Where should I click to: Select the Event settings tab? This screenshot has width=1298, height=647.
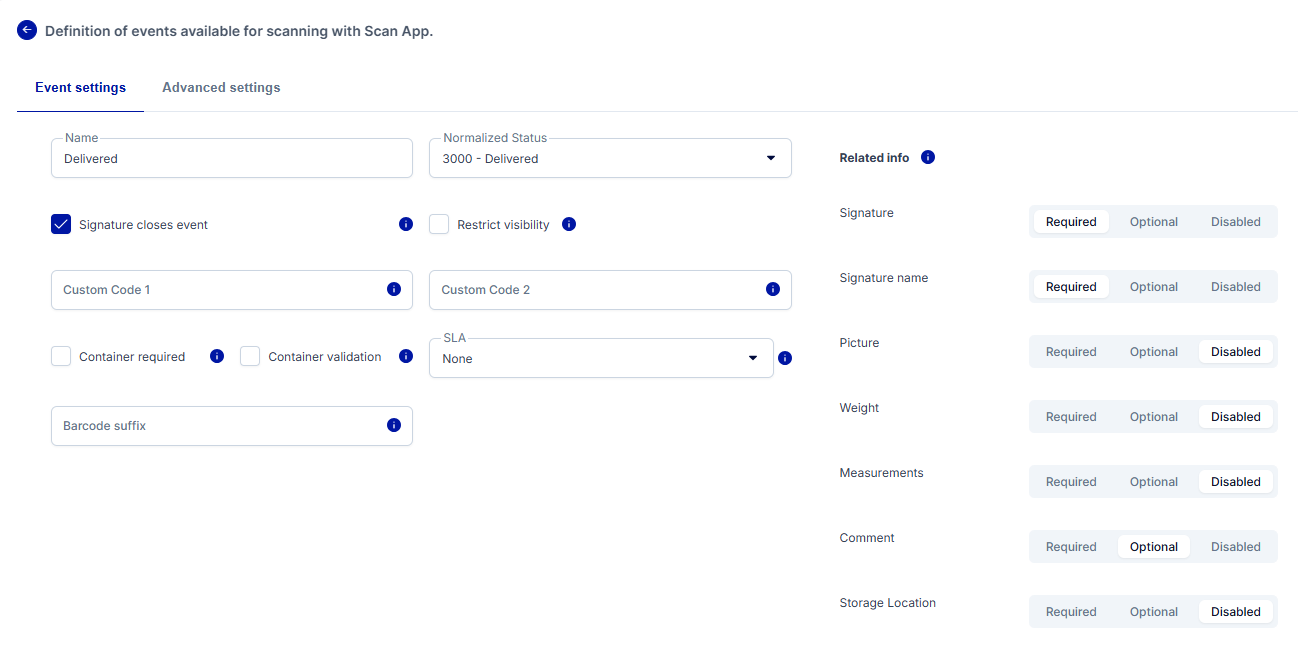pos(80,88)
